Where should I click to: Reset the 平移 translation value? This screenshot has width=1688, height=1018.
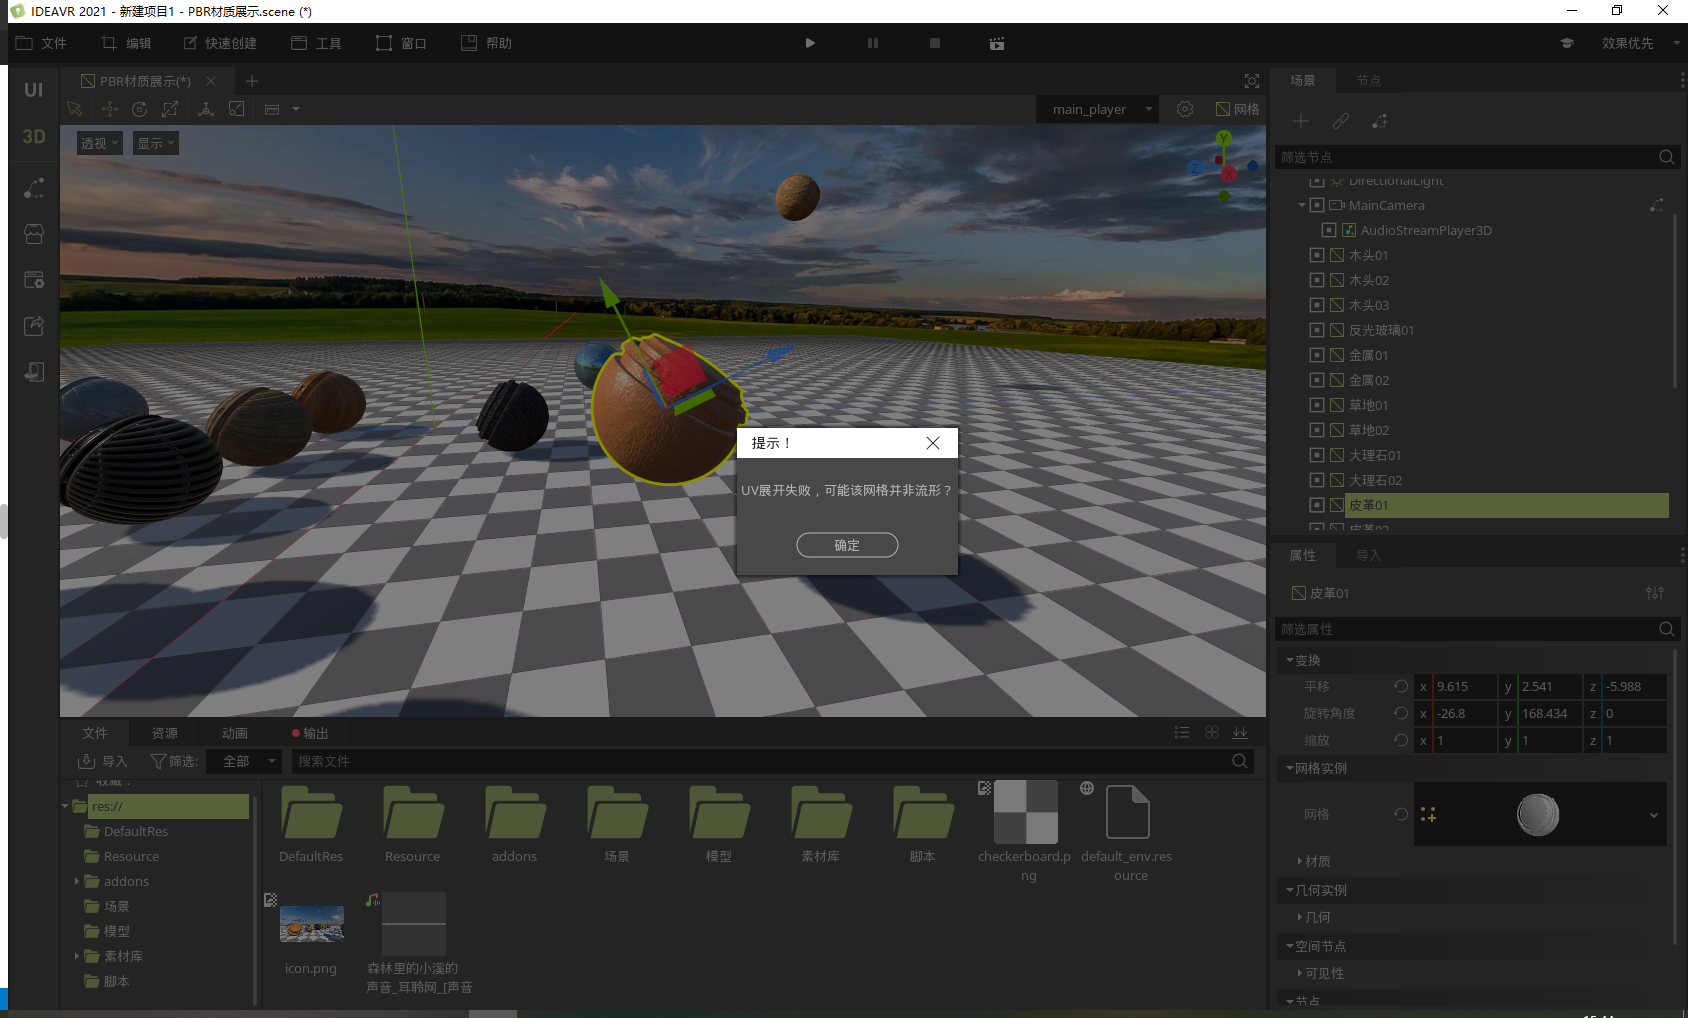pos(1401,686)
